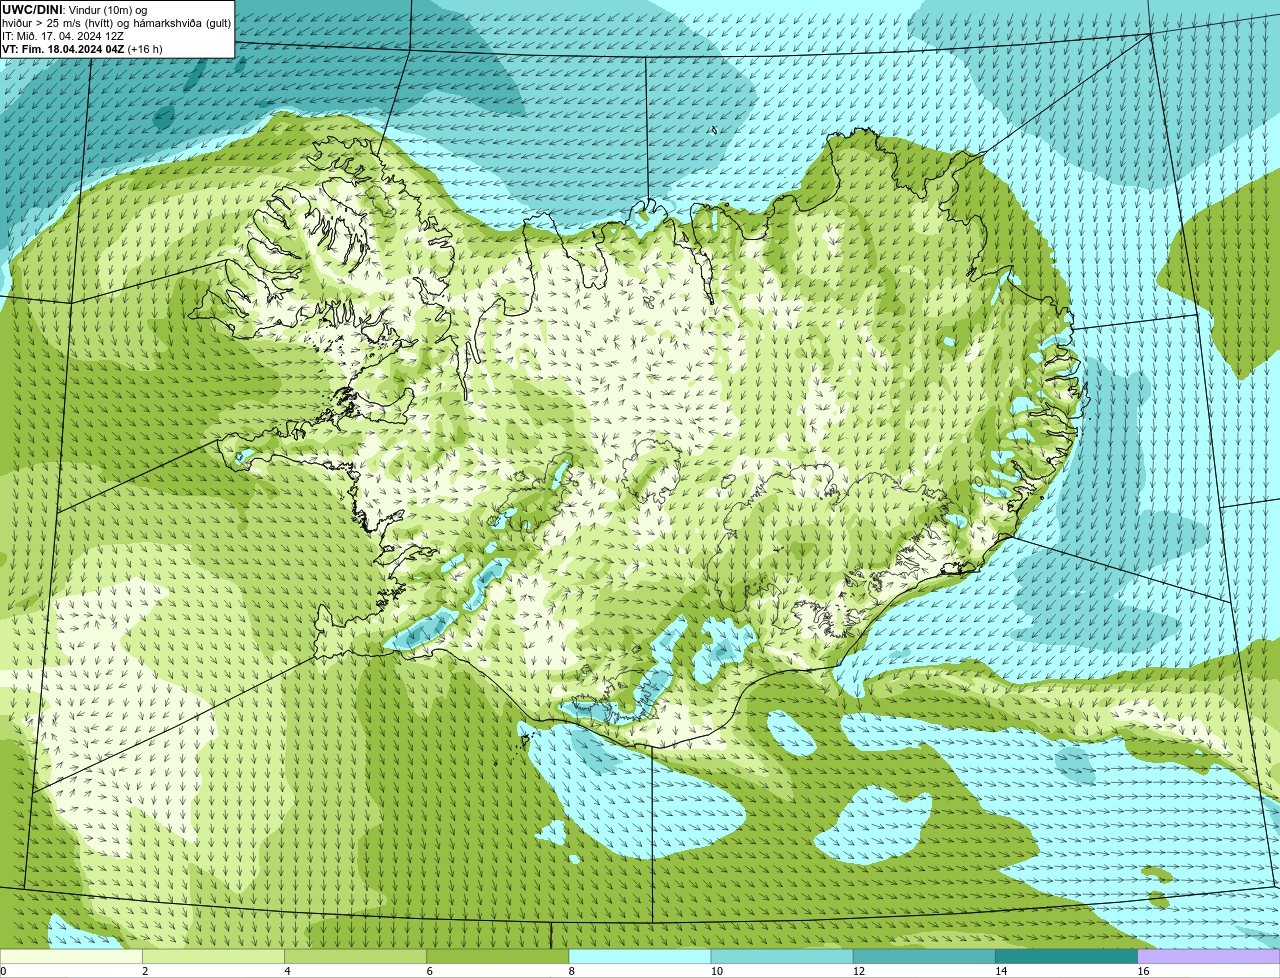This screenshot has height=978, width=1280.
Task: Click the line 'IT: Mið. 17. 04. 2024 12Z'
Action: pos(63,35)
